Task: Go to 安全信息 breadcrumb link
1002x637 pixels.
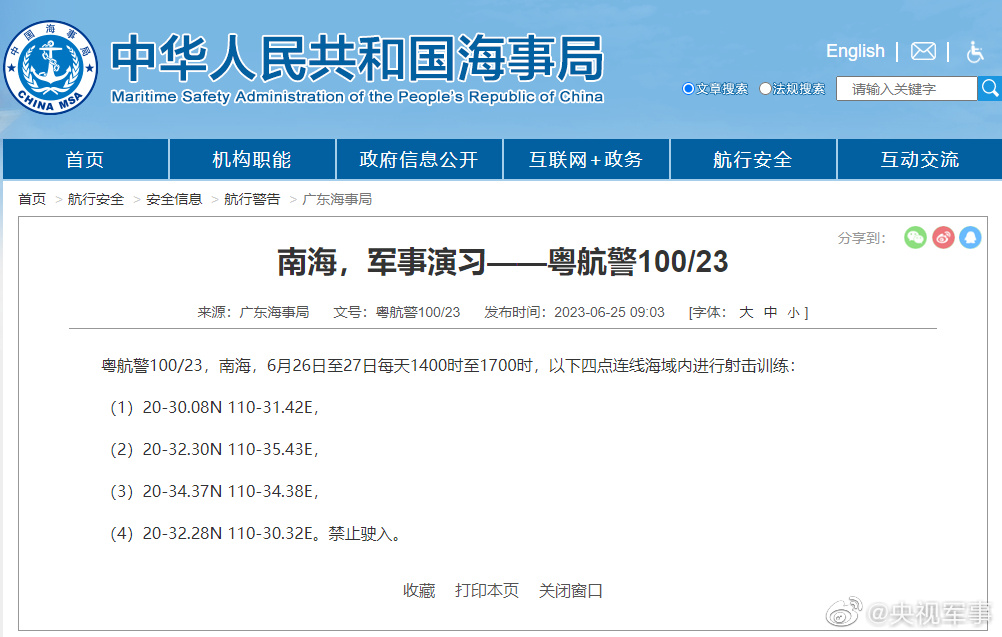Action: (174, 199)
